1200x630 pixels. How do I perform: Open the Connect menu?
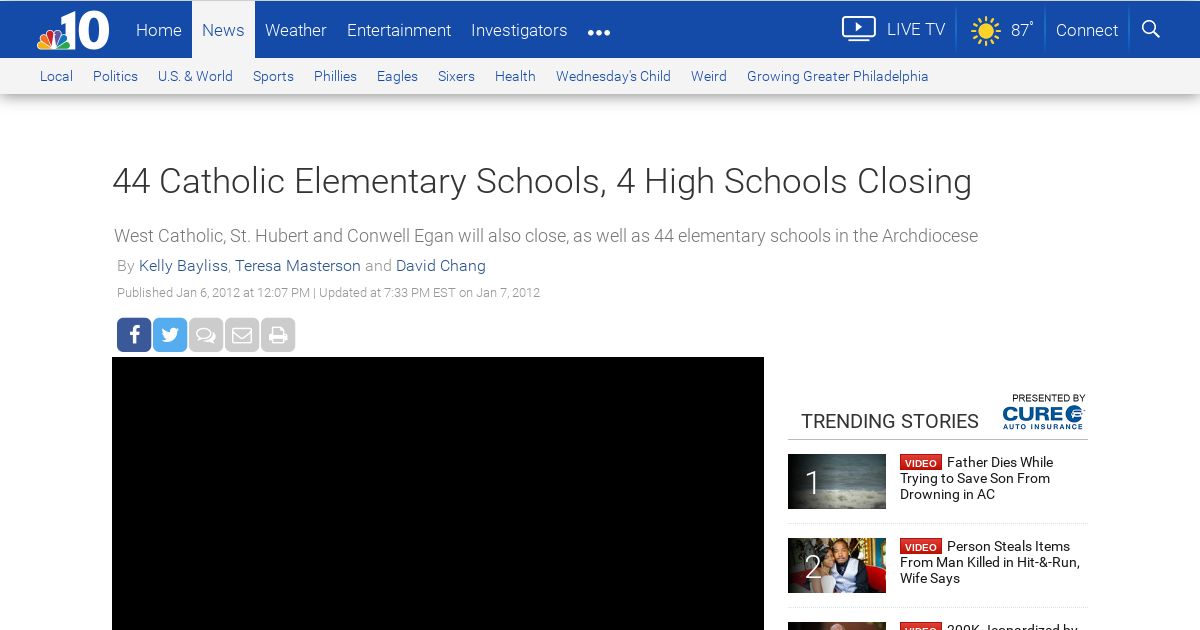[1087, 30]
